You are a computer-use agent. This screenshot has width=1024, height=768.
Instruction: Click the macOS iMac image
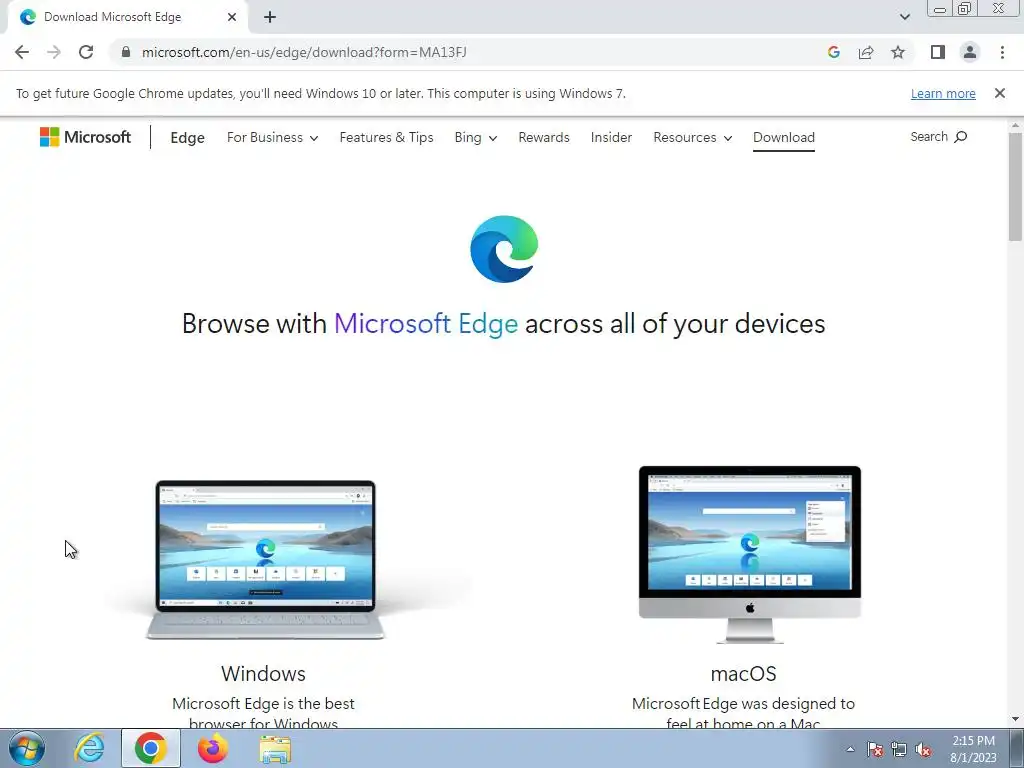coord(750,554)
